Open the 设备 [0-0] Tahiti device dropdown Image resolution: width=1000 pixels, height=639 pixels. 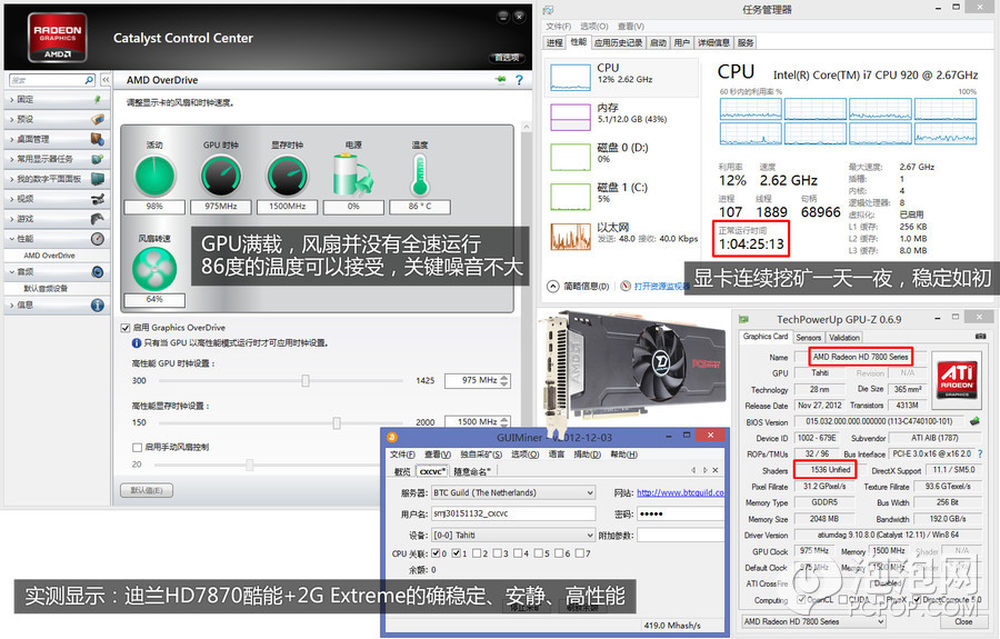tap(513, 535)
